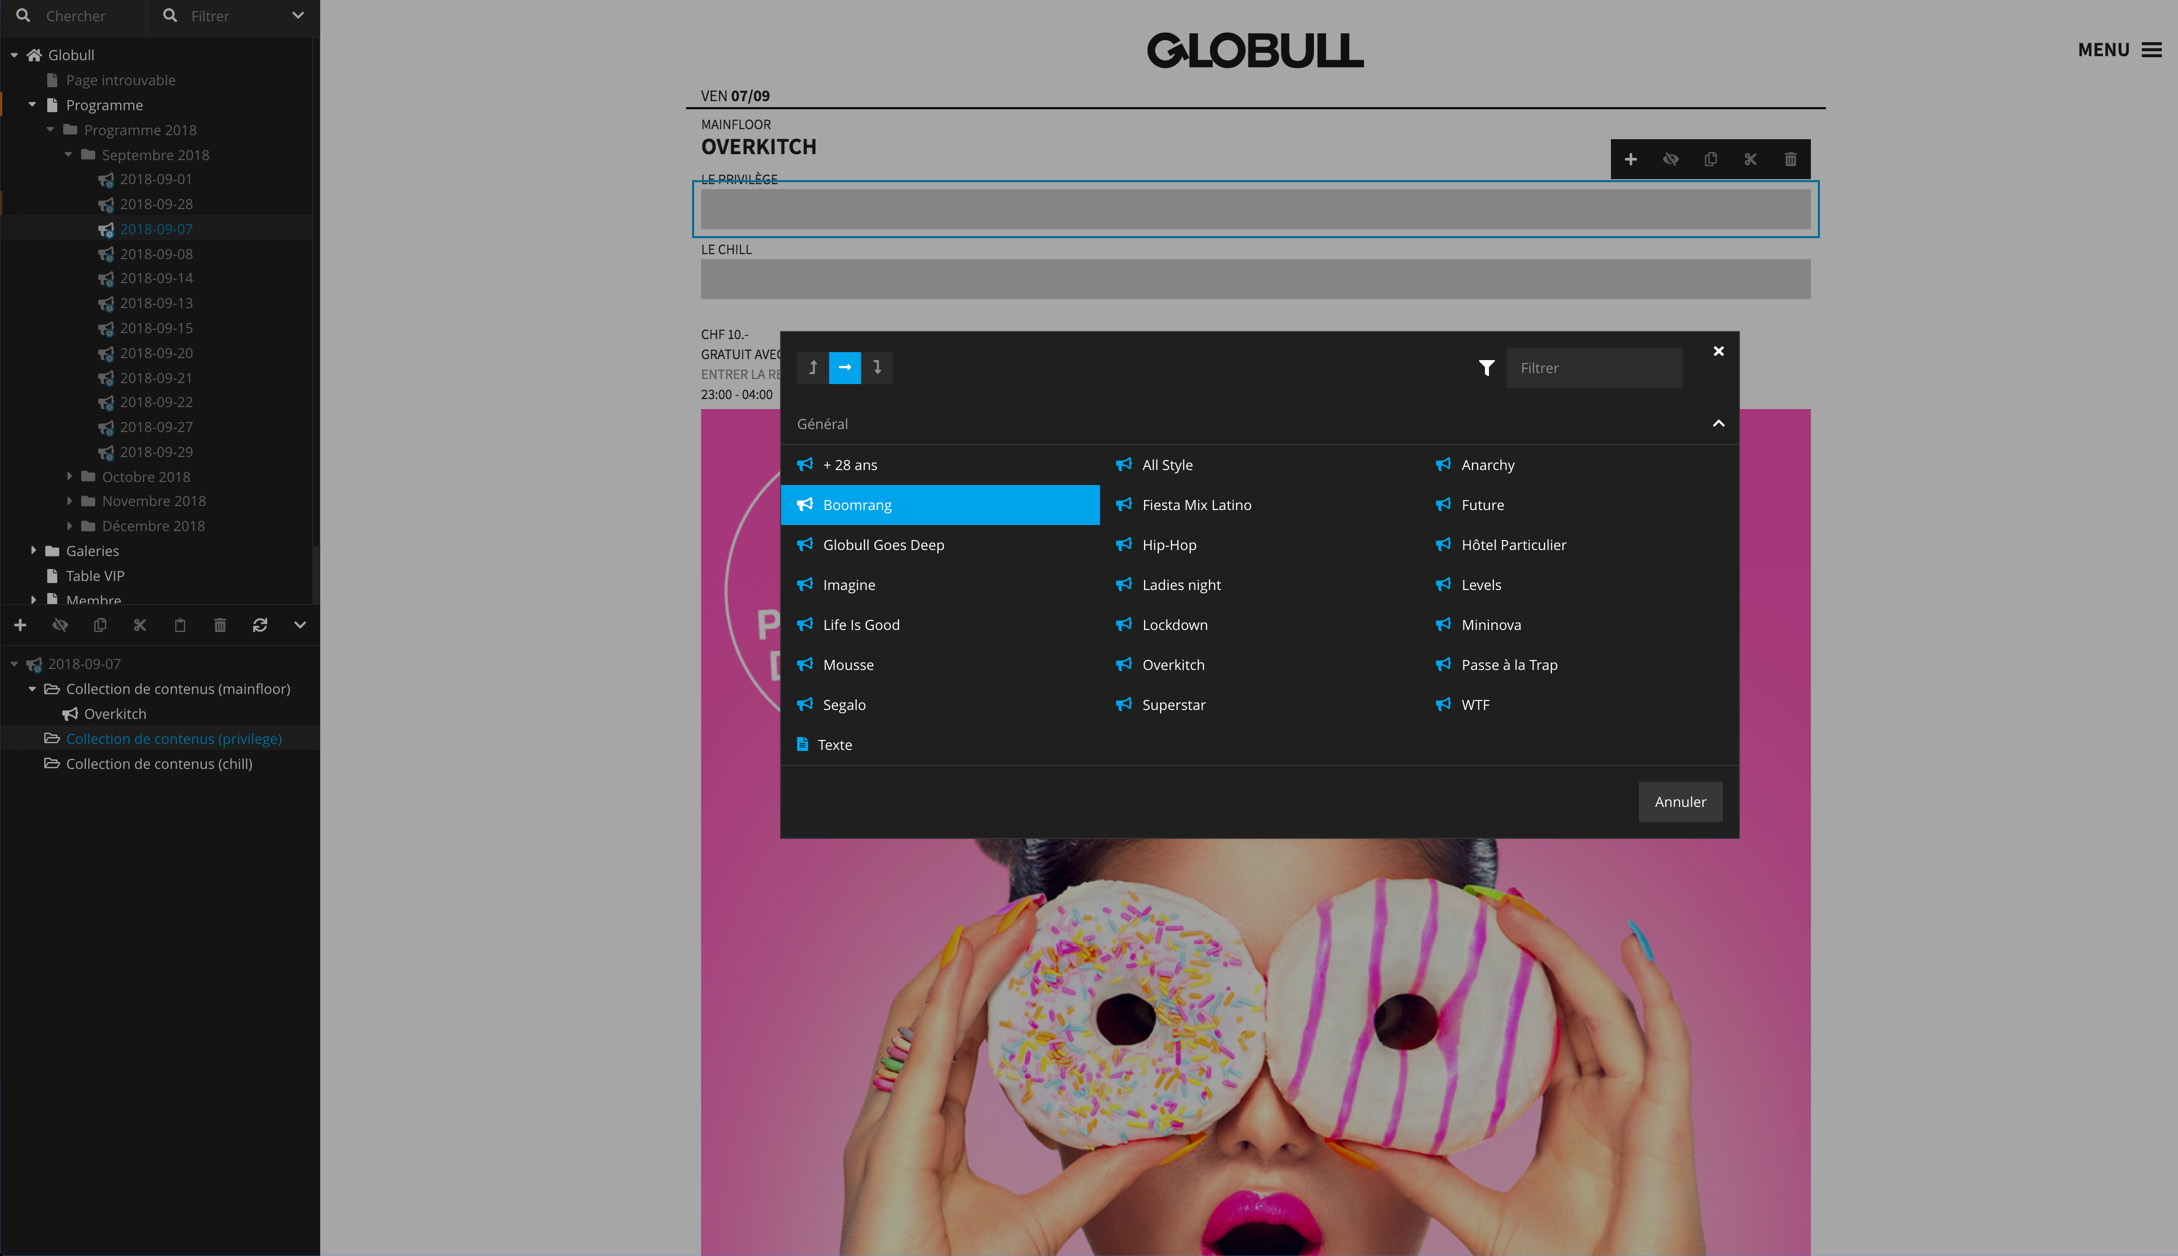Click cut node icon in tree toolbar
This screenshot has height=1256, width=2178.
coord(140,625)
